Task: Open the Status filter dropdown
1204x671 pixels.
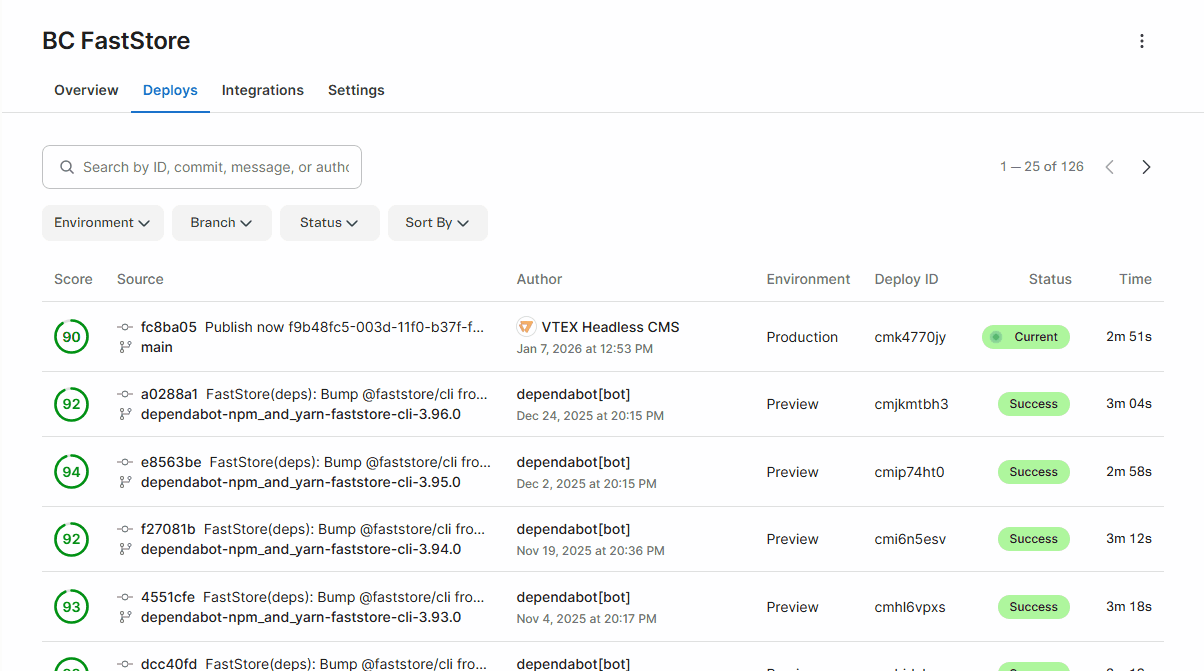Action: coord(330,223)
